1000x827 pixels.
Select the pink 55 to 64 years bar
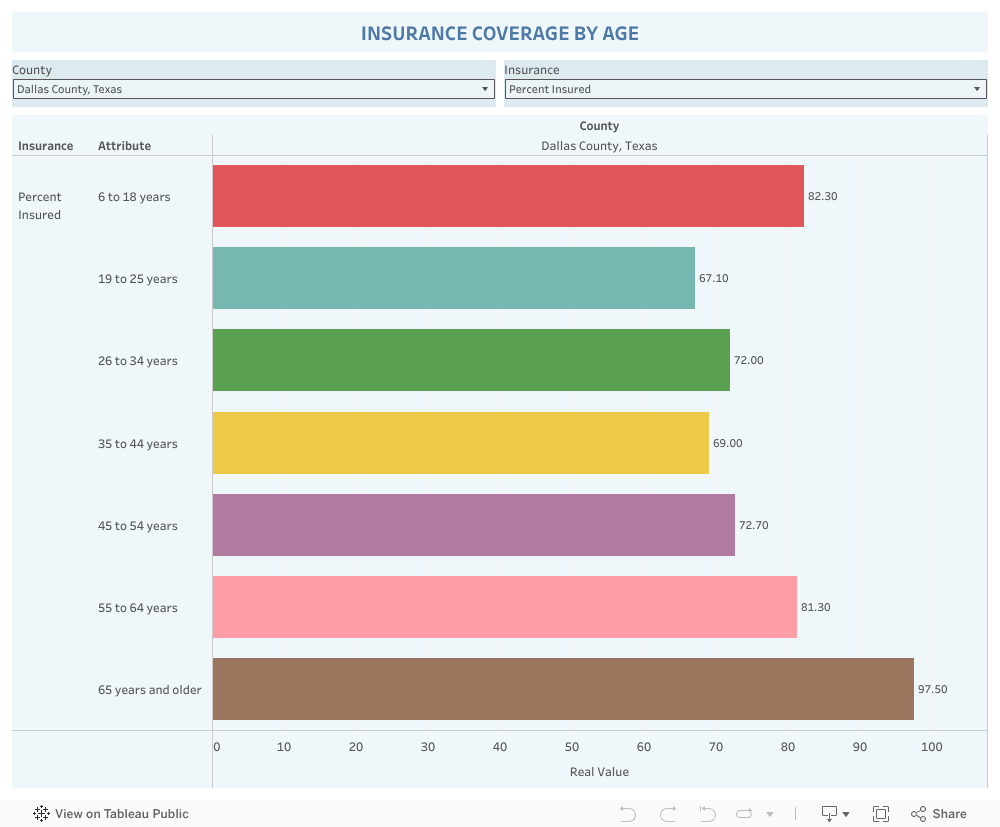pyautogui.click(x=505, y=607)
